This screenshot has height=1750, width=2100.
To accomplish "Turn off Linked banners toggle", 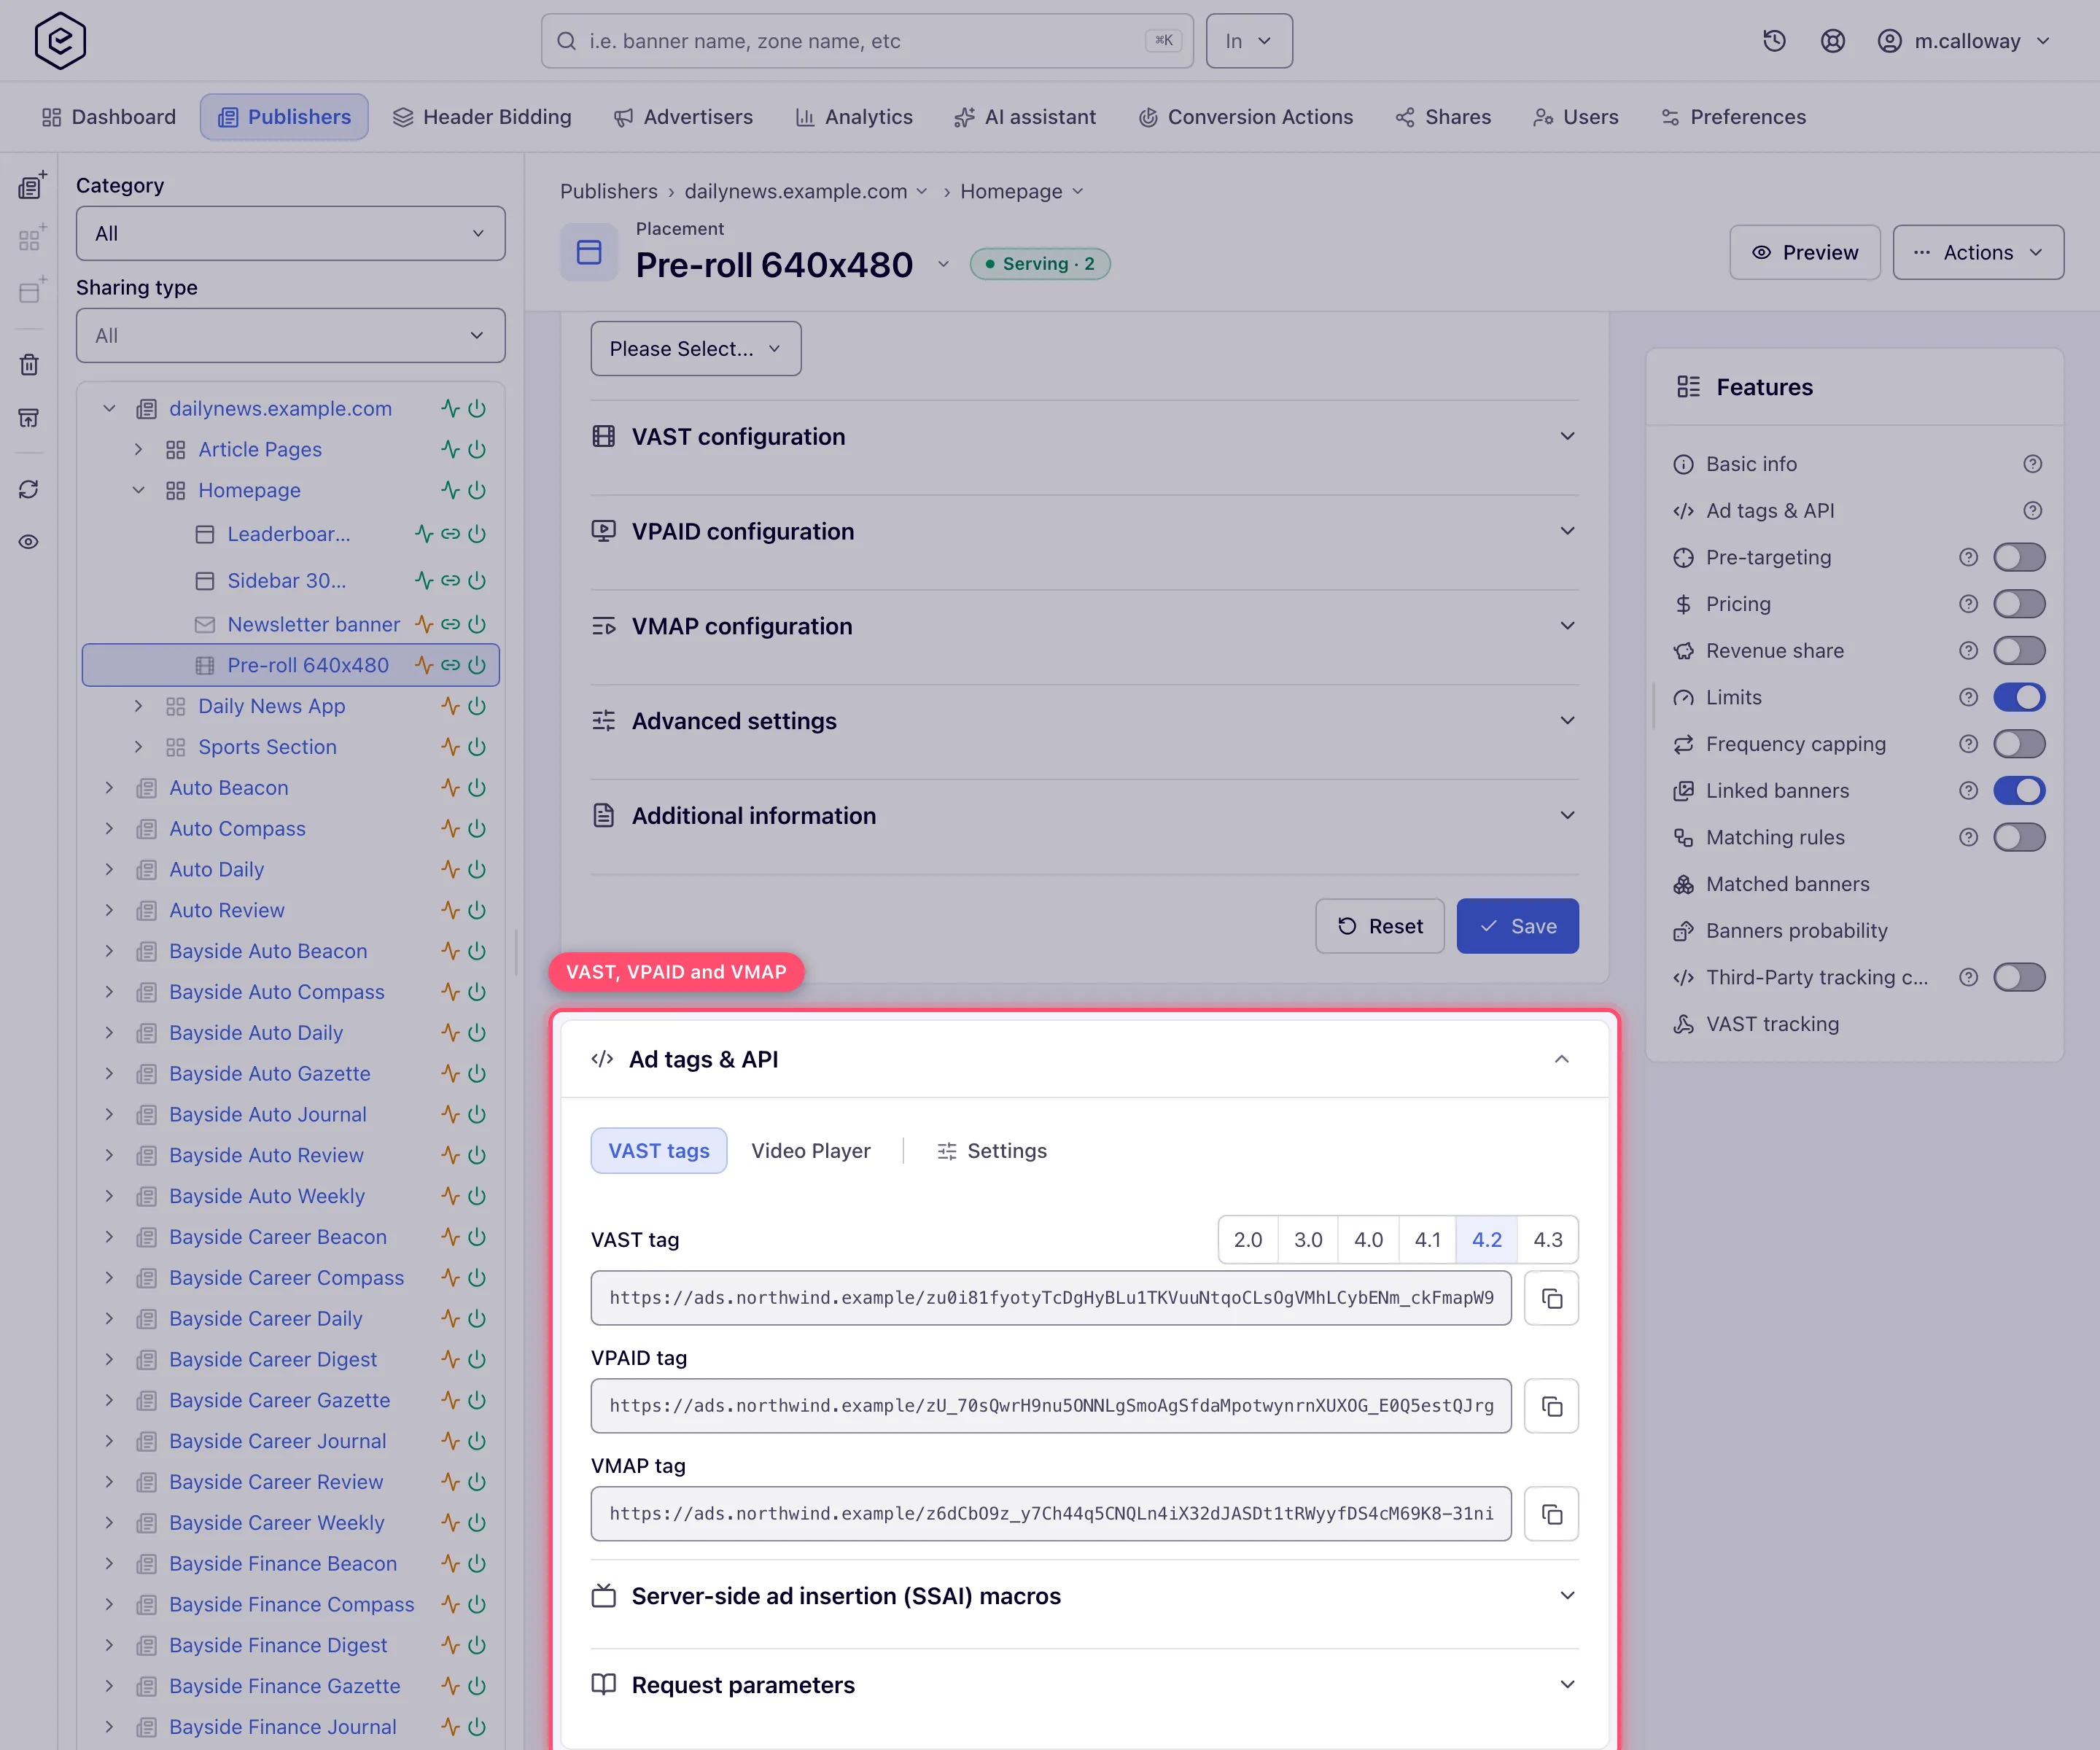I will pyautogui.click(x=2019, y=791).
